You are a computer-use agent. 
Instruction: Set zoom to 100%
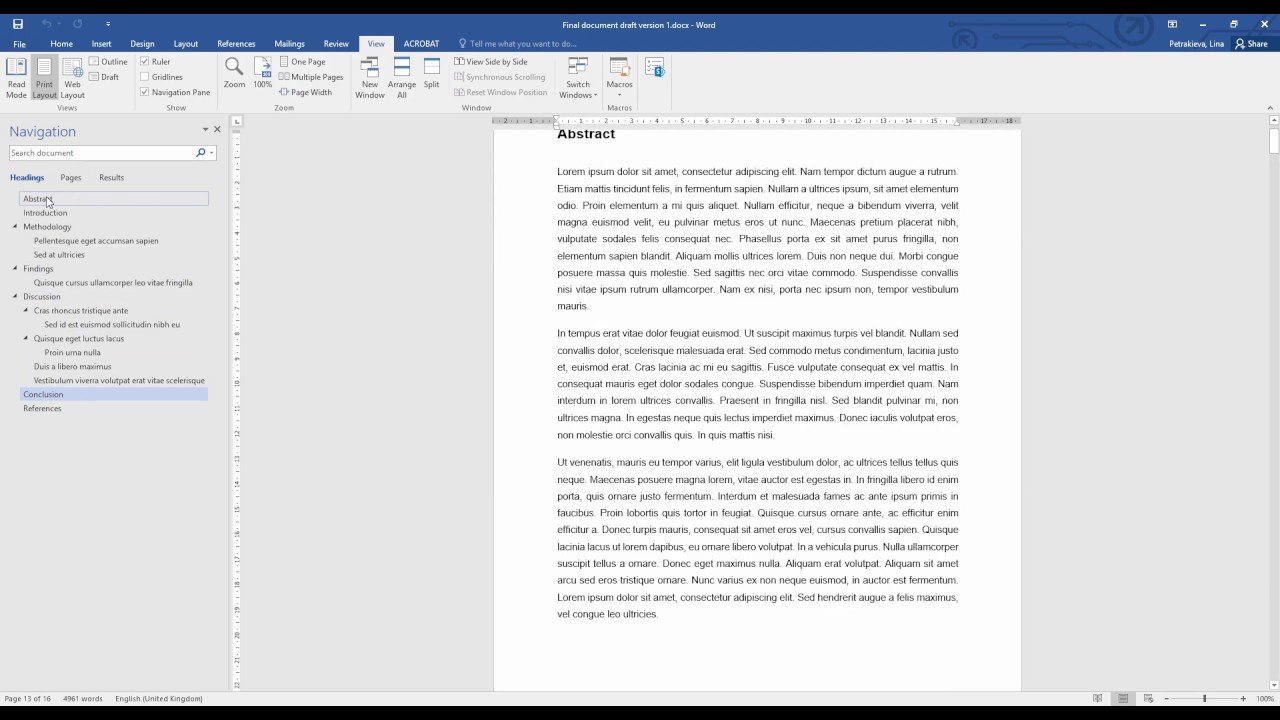pos(262,73)
